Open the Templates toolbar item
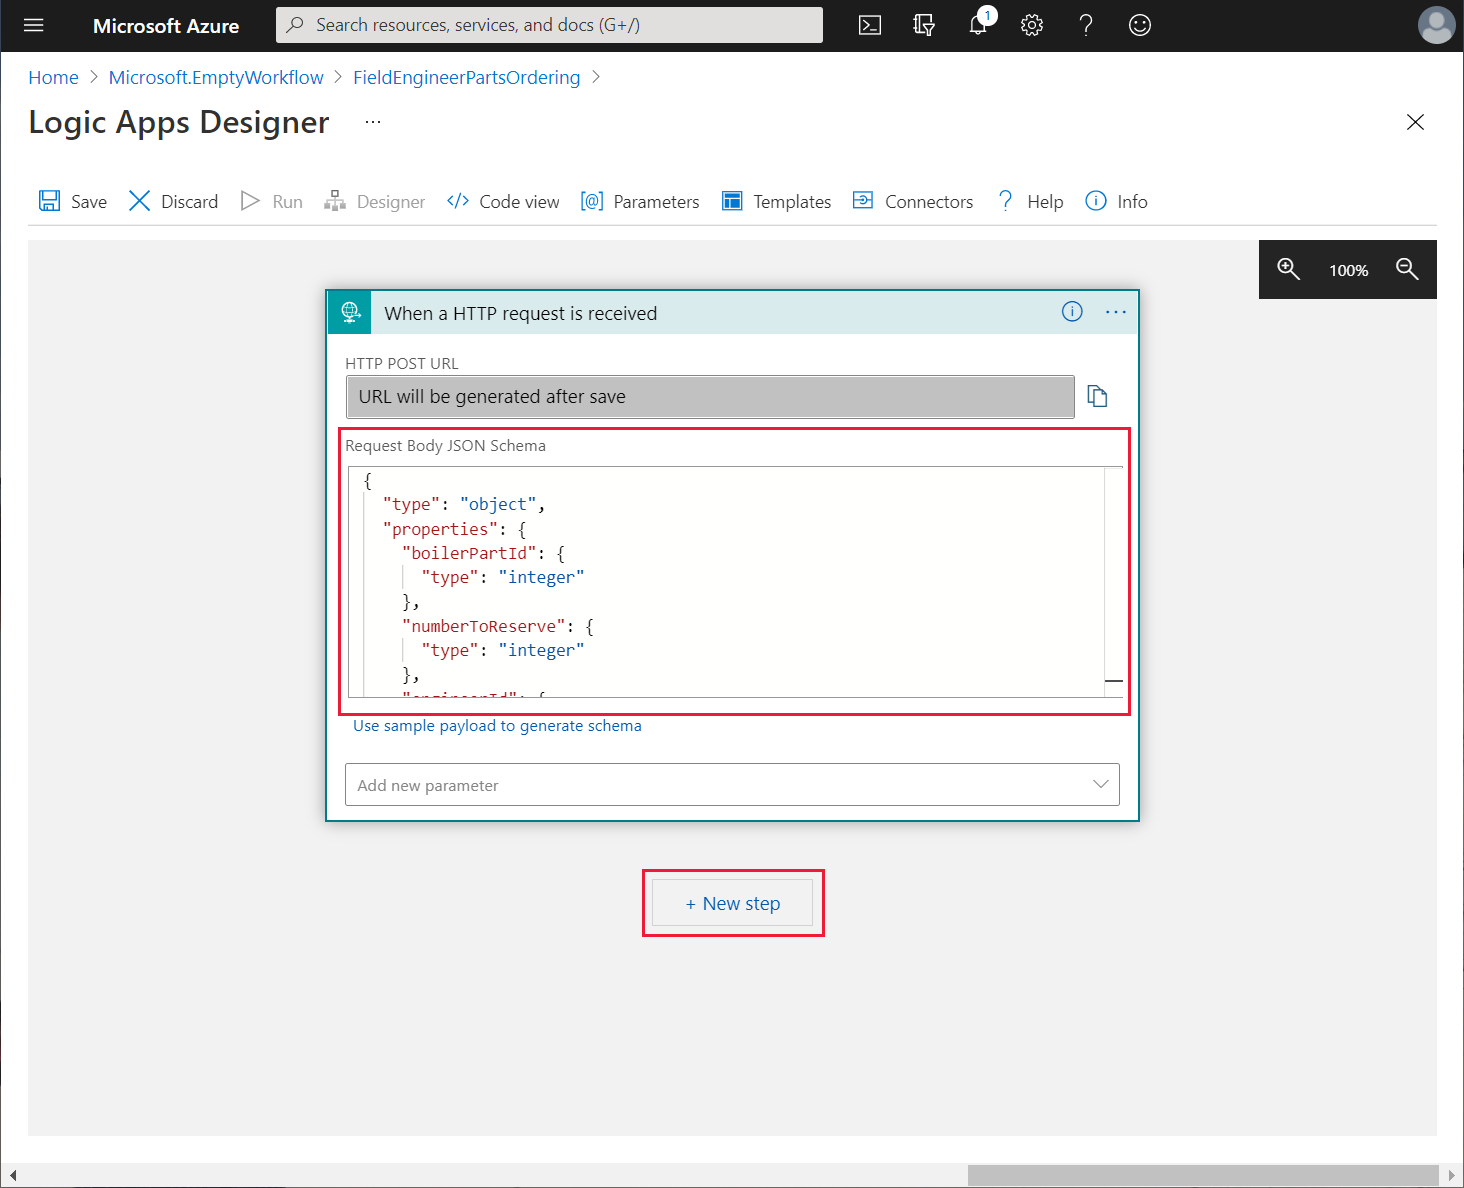1464x1188 pixels. 776,201
